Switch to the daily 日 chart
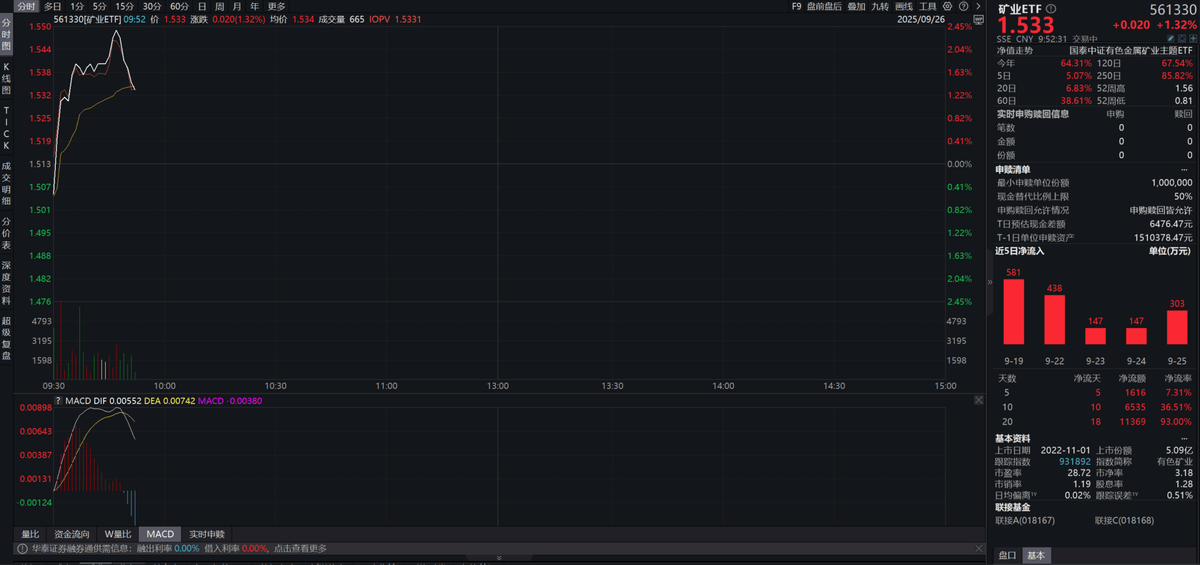This screenshot has height=565, width=1200. click(x=203, y=6)
